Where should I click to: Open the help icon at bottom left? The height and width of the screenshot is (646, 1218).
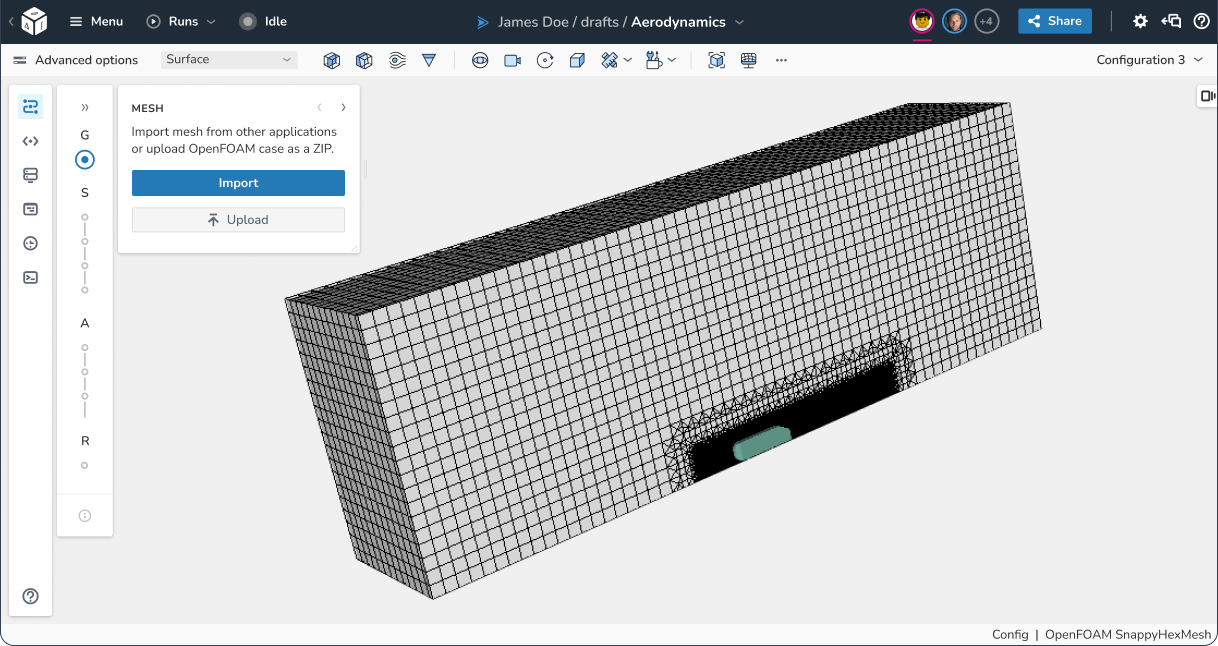tap(30, 595)
